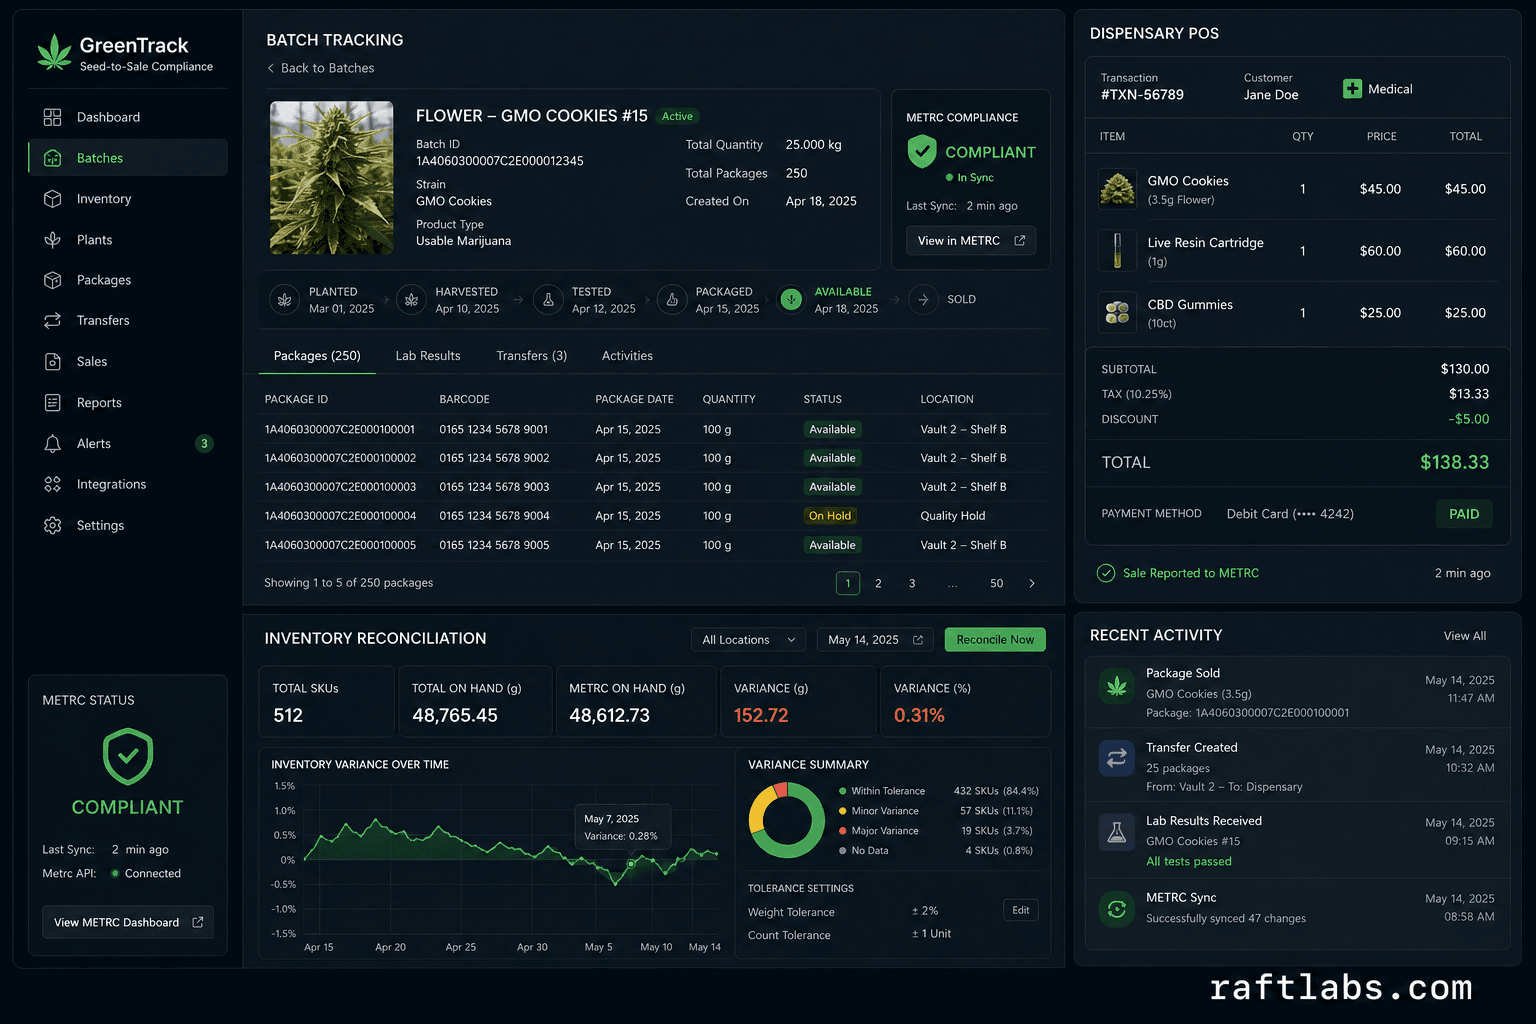Click the Alerts count badge showing 3
1536x1024 pixels.
pos(204,443)
